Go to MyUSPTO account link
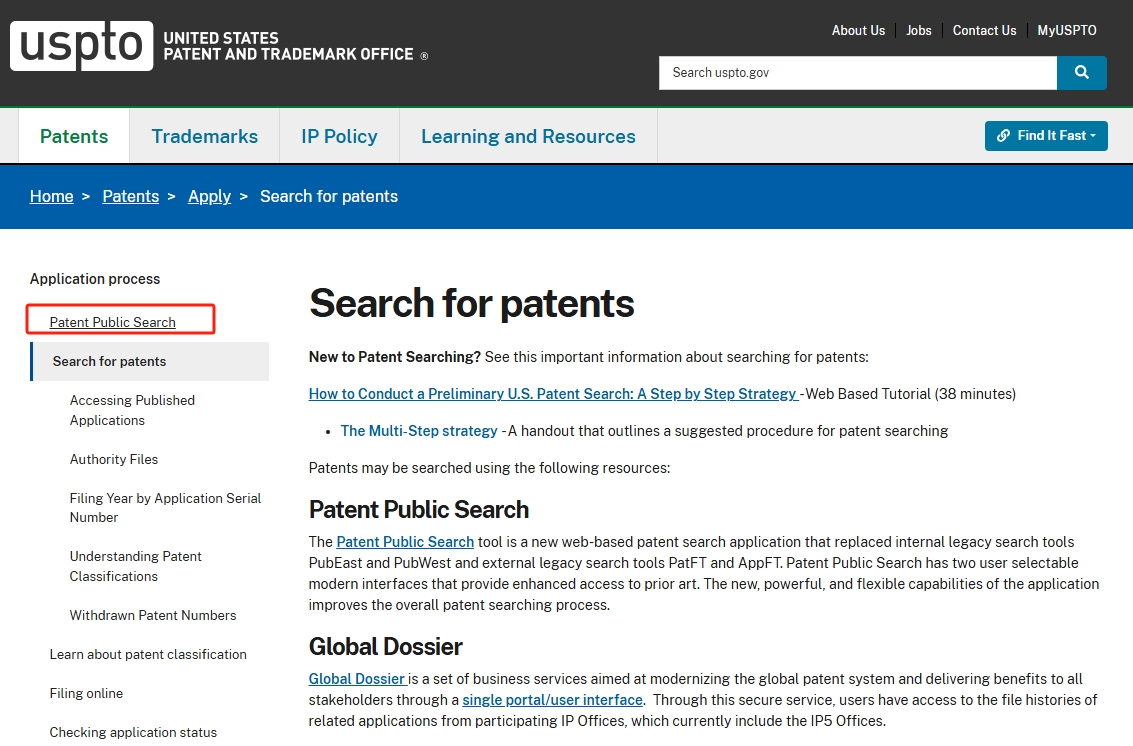Viewport: 1133px width, 746px height. coord(1066,31)
